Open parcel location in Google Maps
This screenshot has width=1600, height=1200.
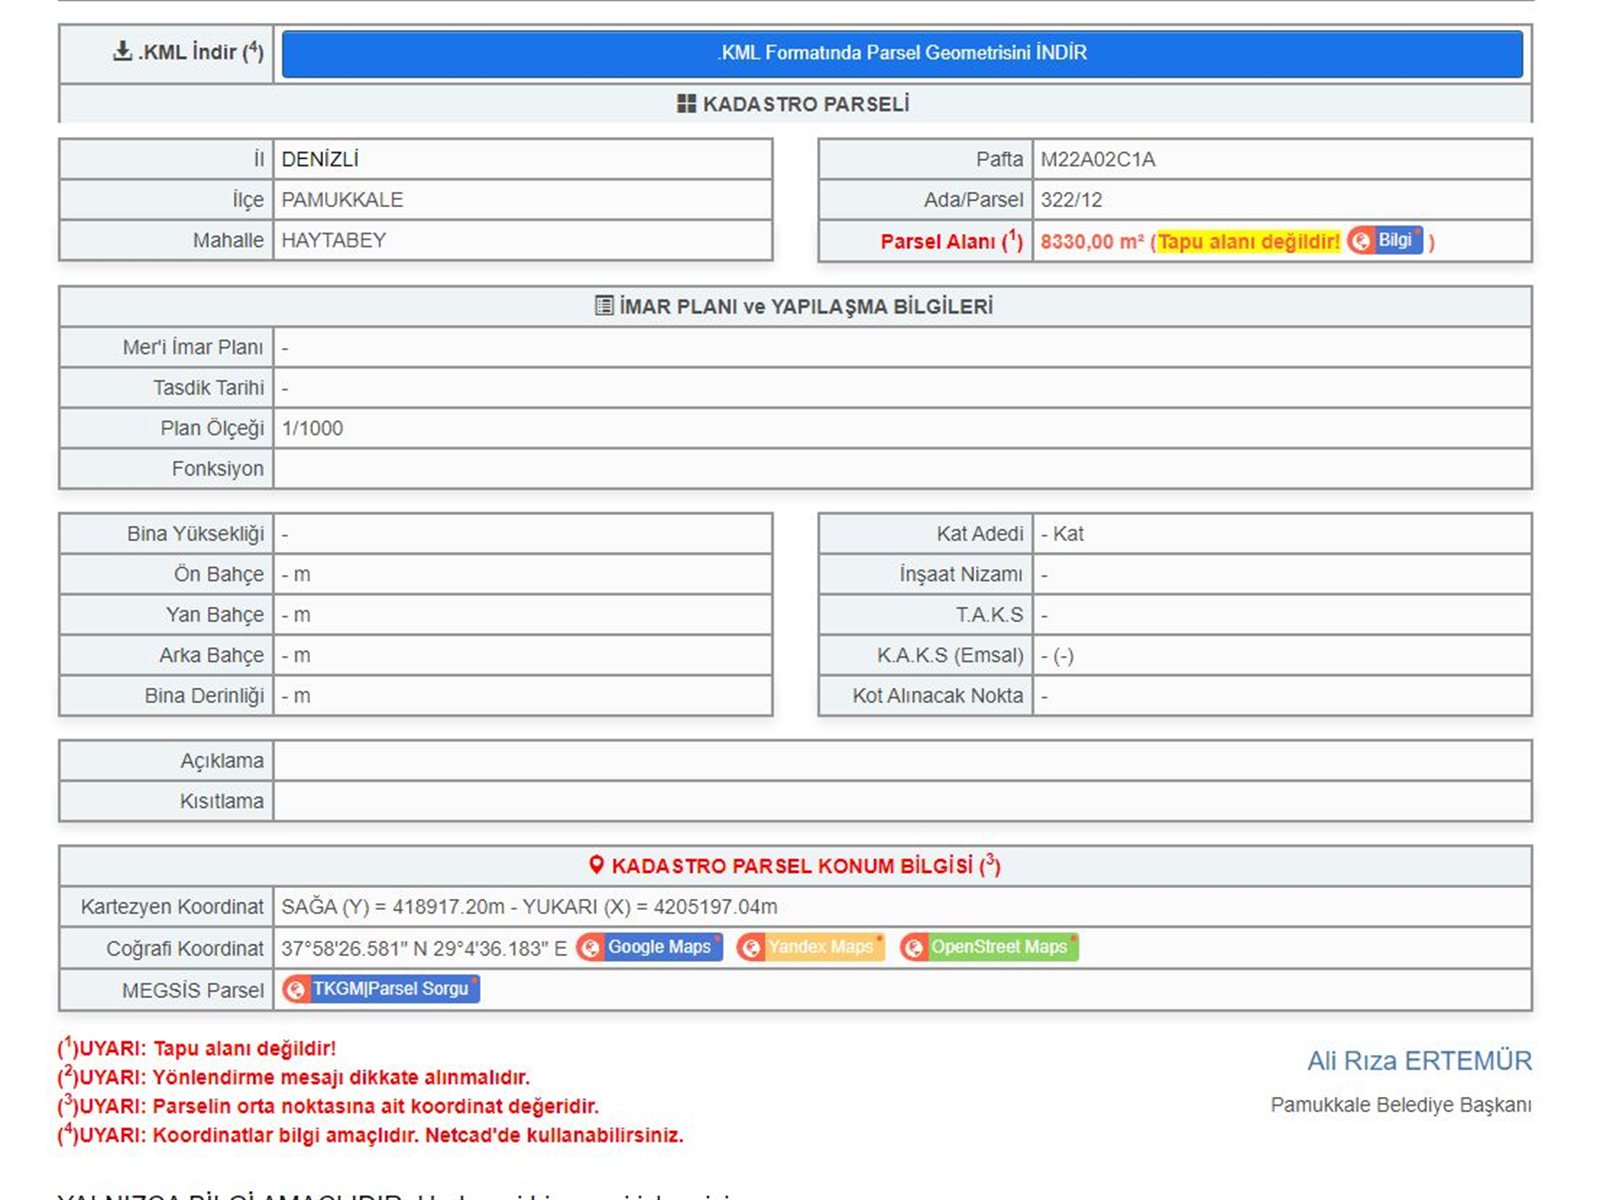[x=649, y=947]
